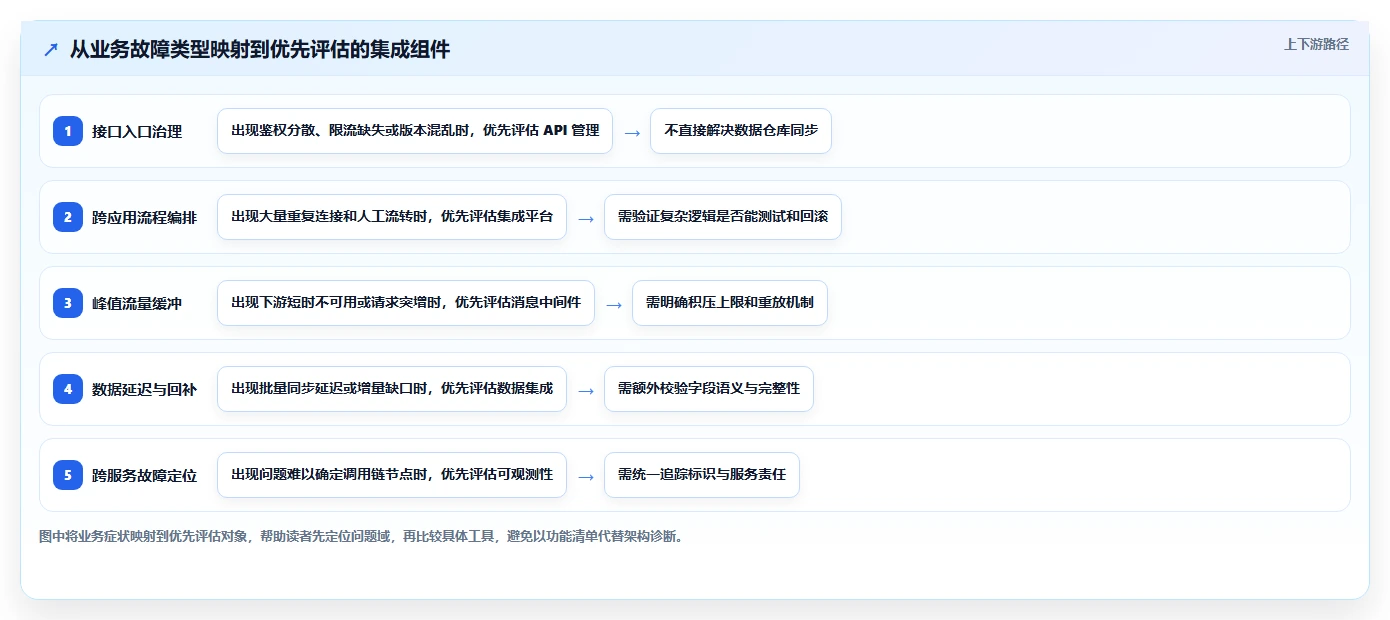The width and height of the screenshot is (1390, 620).
Task: Click the number 2 badge for 跨应用流程编排
Action: pos(68,217)
